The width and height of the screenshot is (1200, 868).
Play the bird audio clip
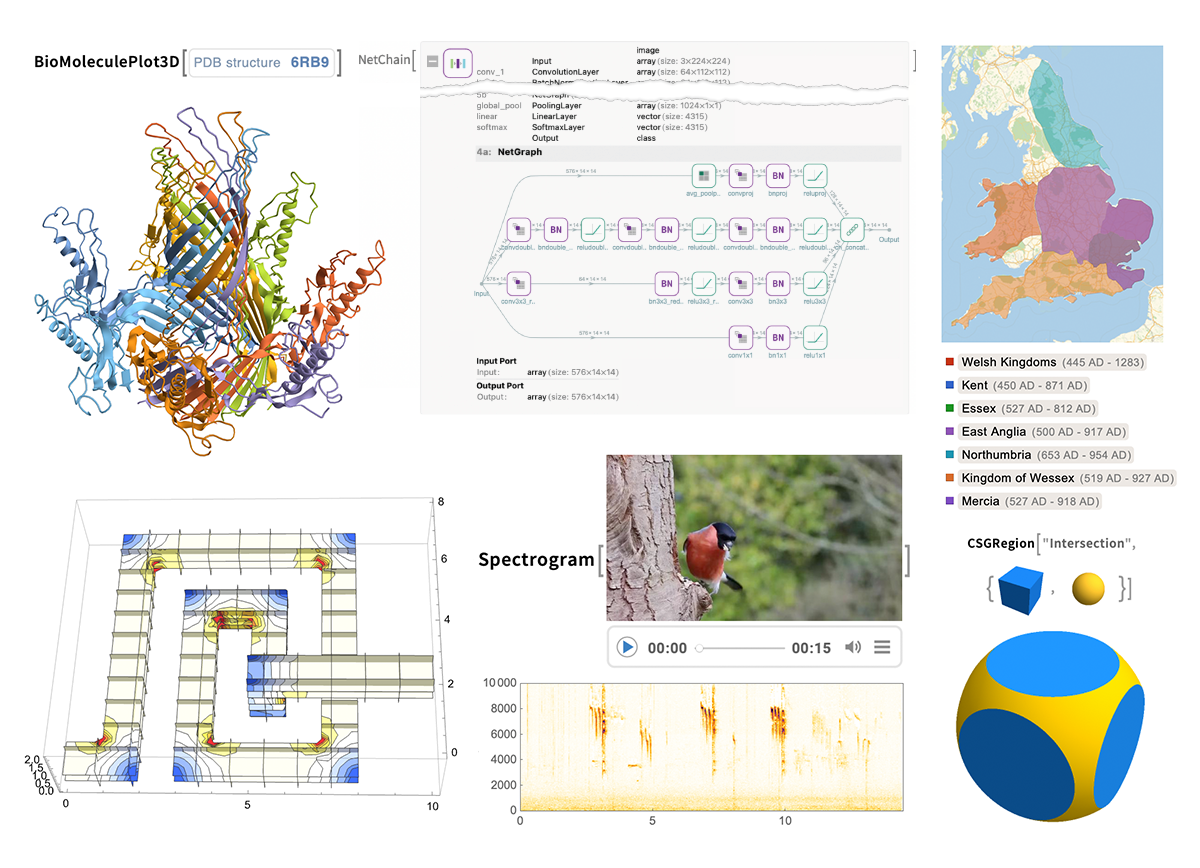click(x=627, y=647)
